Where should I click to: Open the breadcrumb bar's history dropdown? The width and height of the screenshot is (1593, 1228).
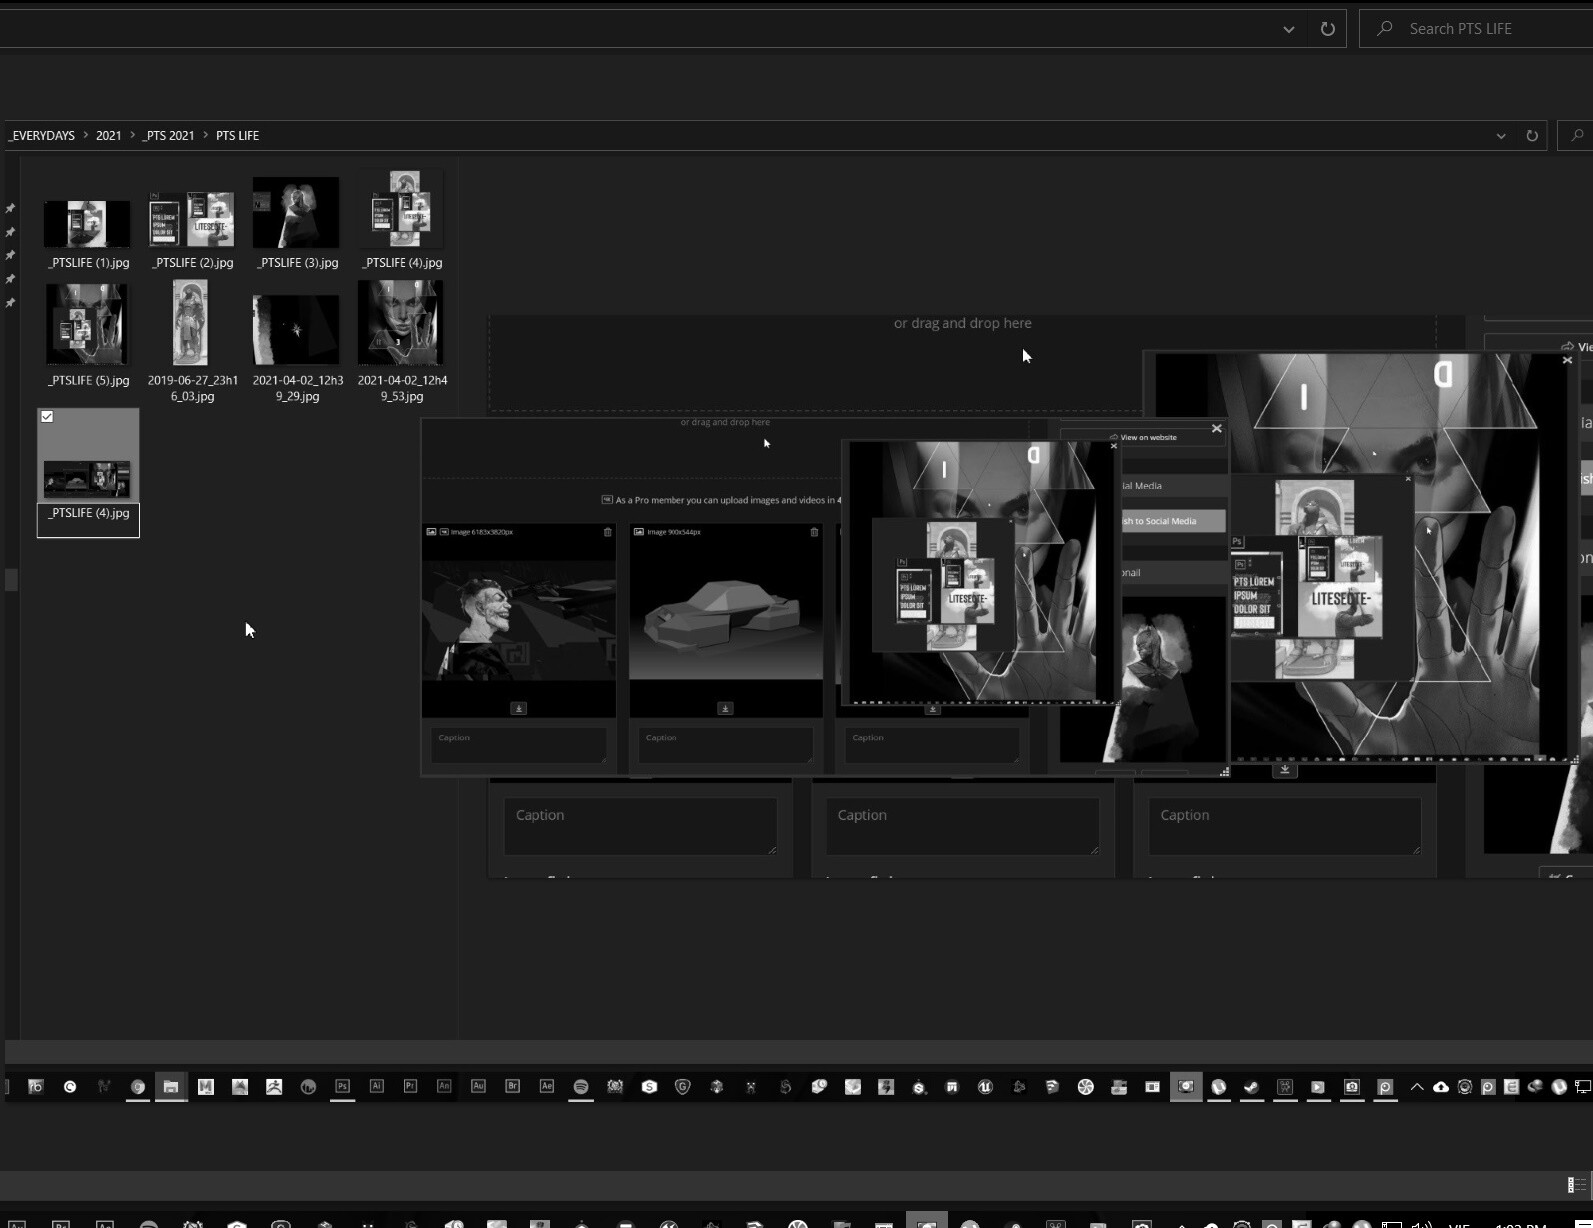pyautogui.click(x=1500, y=136)
